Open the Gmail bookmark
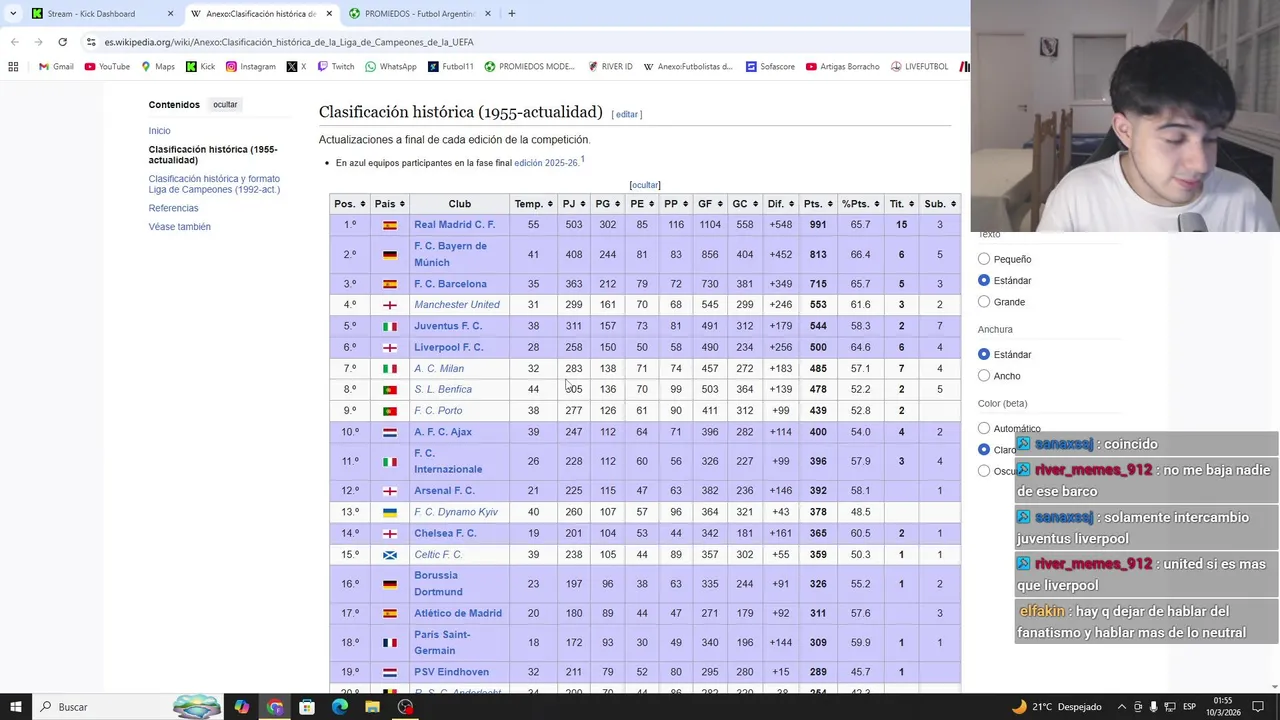This screenshot has width=1280, height=720. (56, 67)
